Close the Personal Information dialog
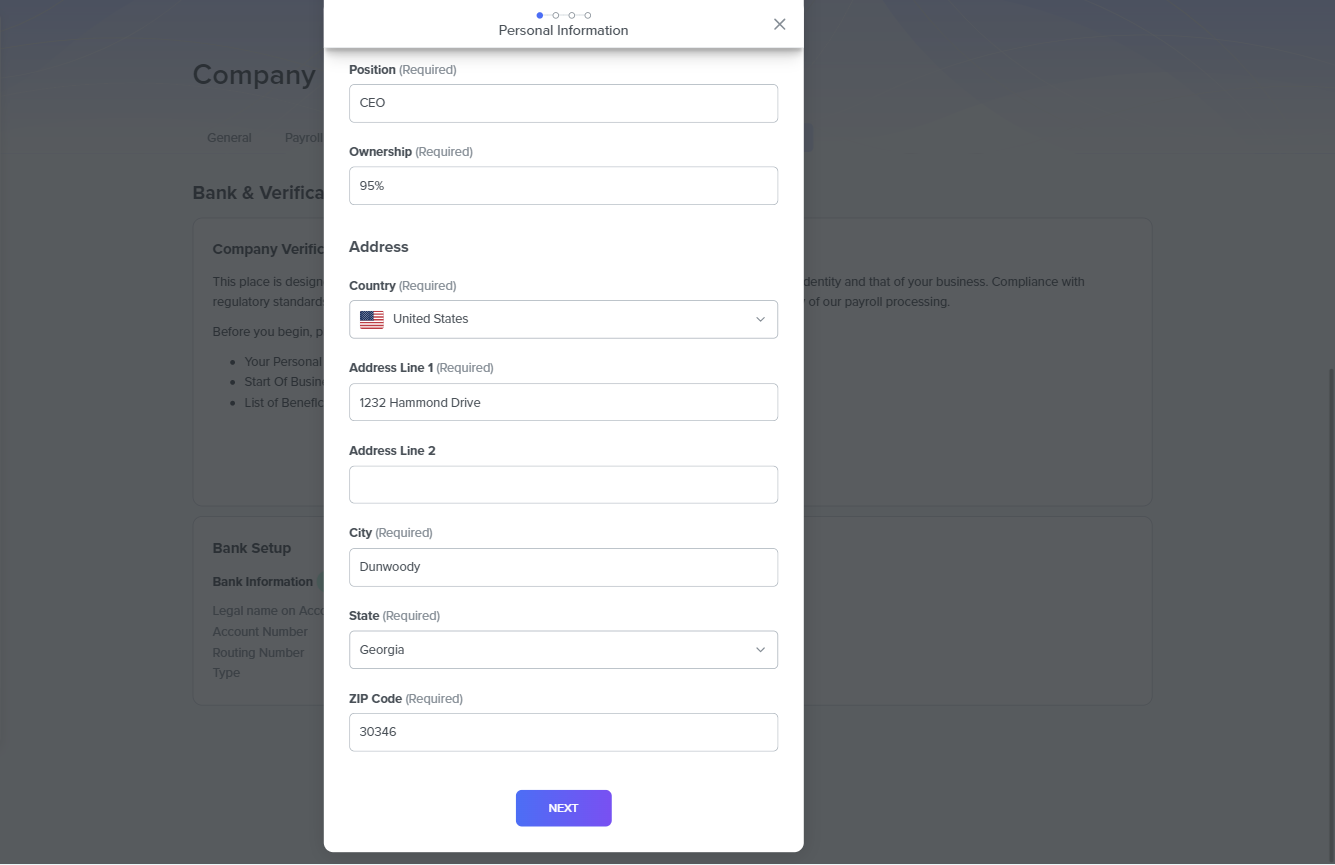 tap(780, 24)
